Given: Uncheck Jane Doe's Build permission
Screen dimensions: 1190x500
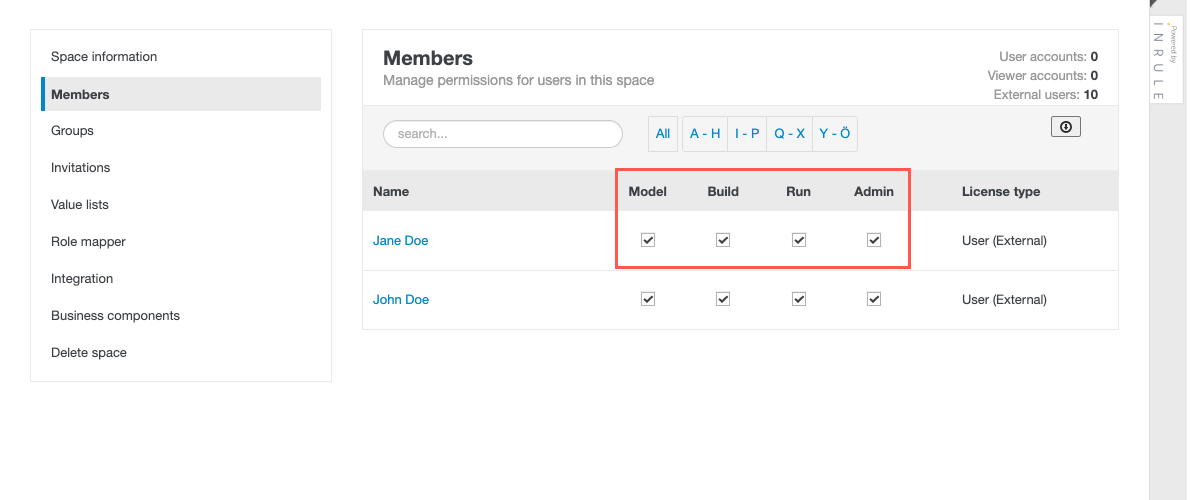Looking at the screenshot, I should pos(723,240).
